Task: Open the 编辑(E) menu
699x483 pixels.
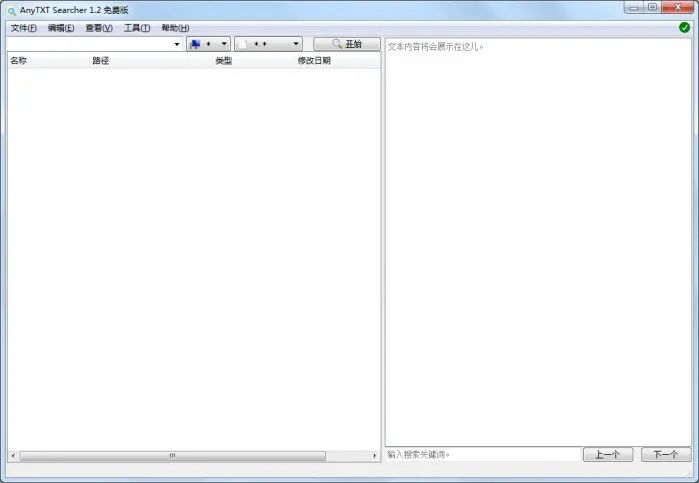Action: point(61,28)
